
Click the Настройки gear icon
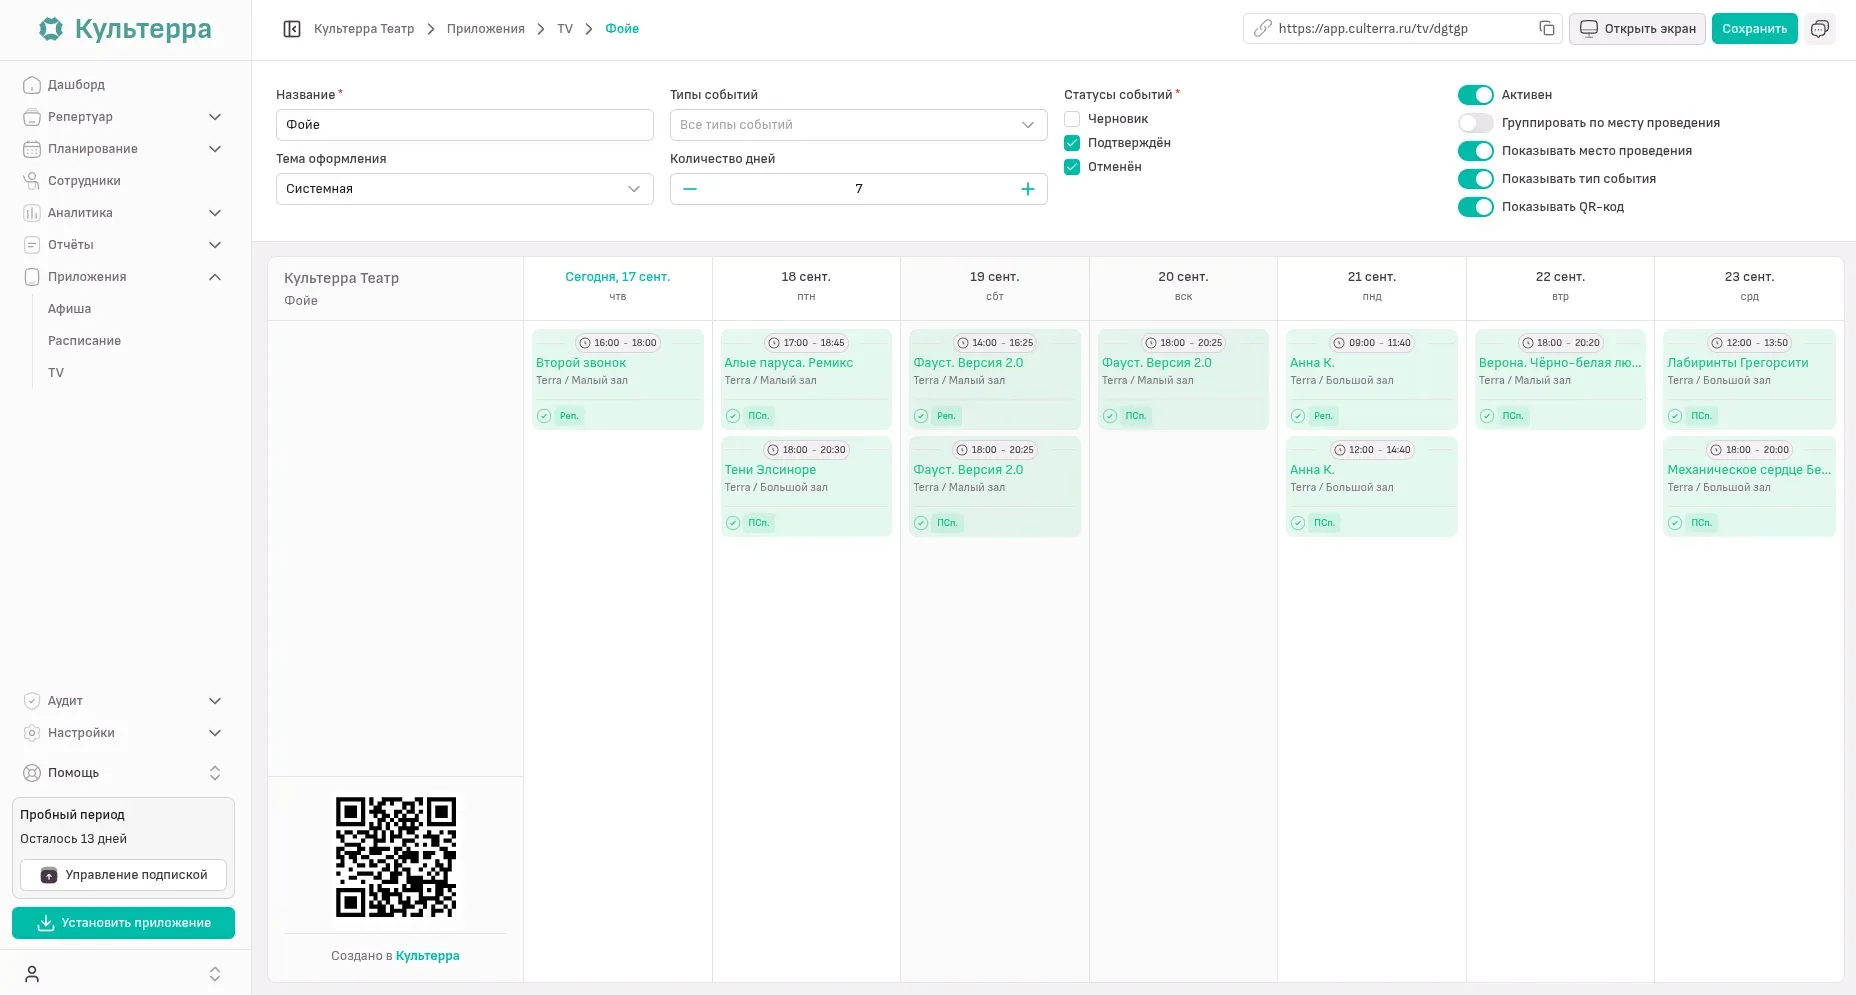32,733
